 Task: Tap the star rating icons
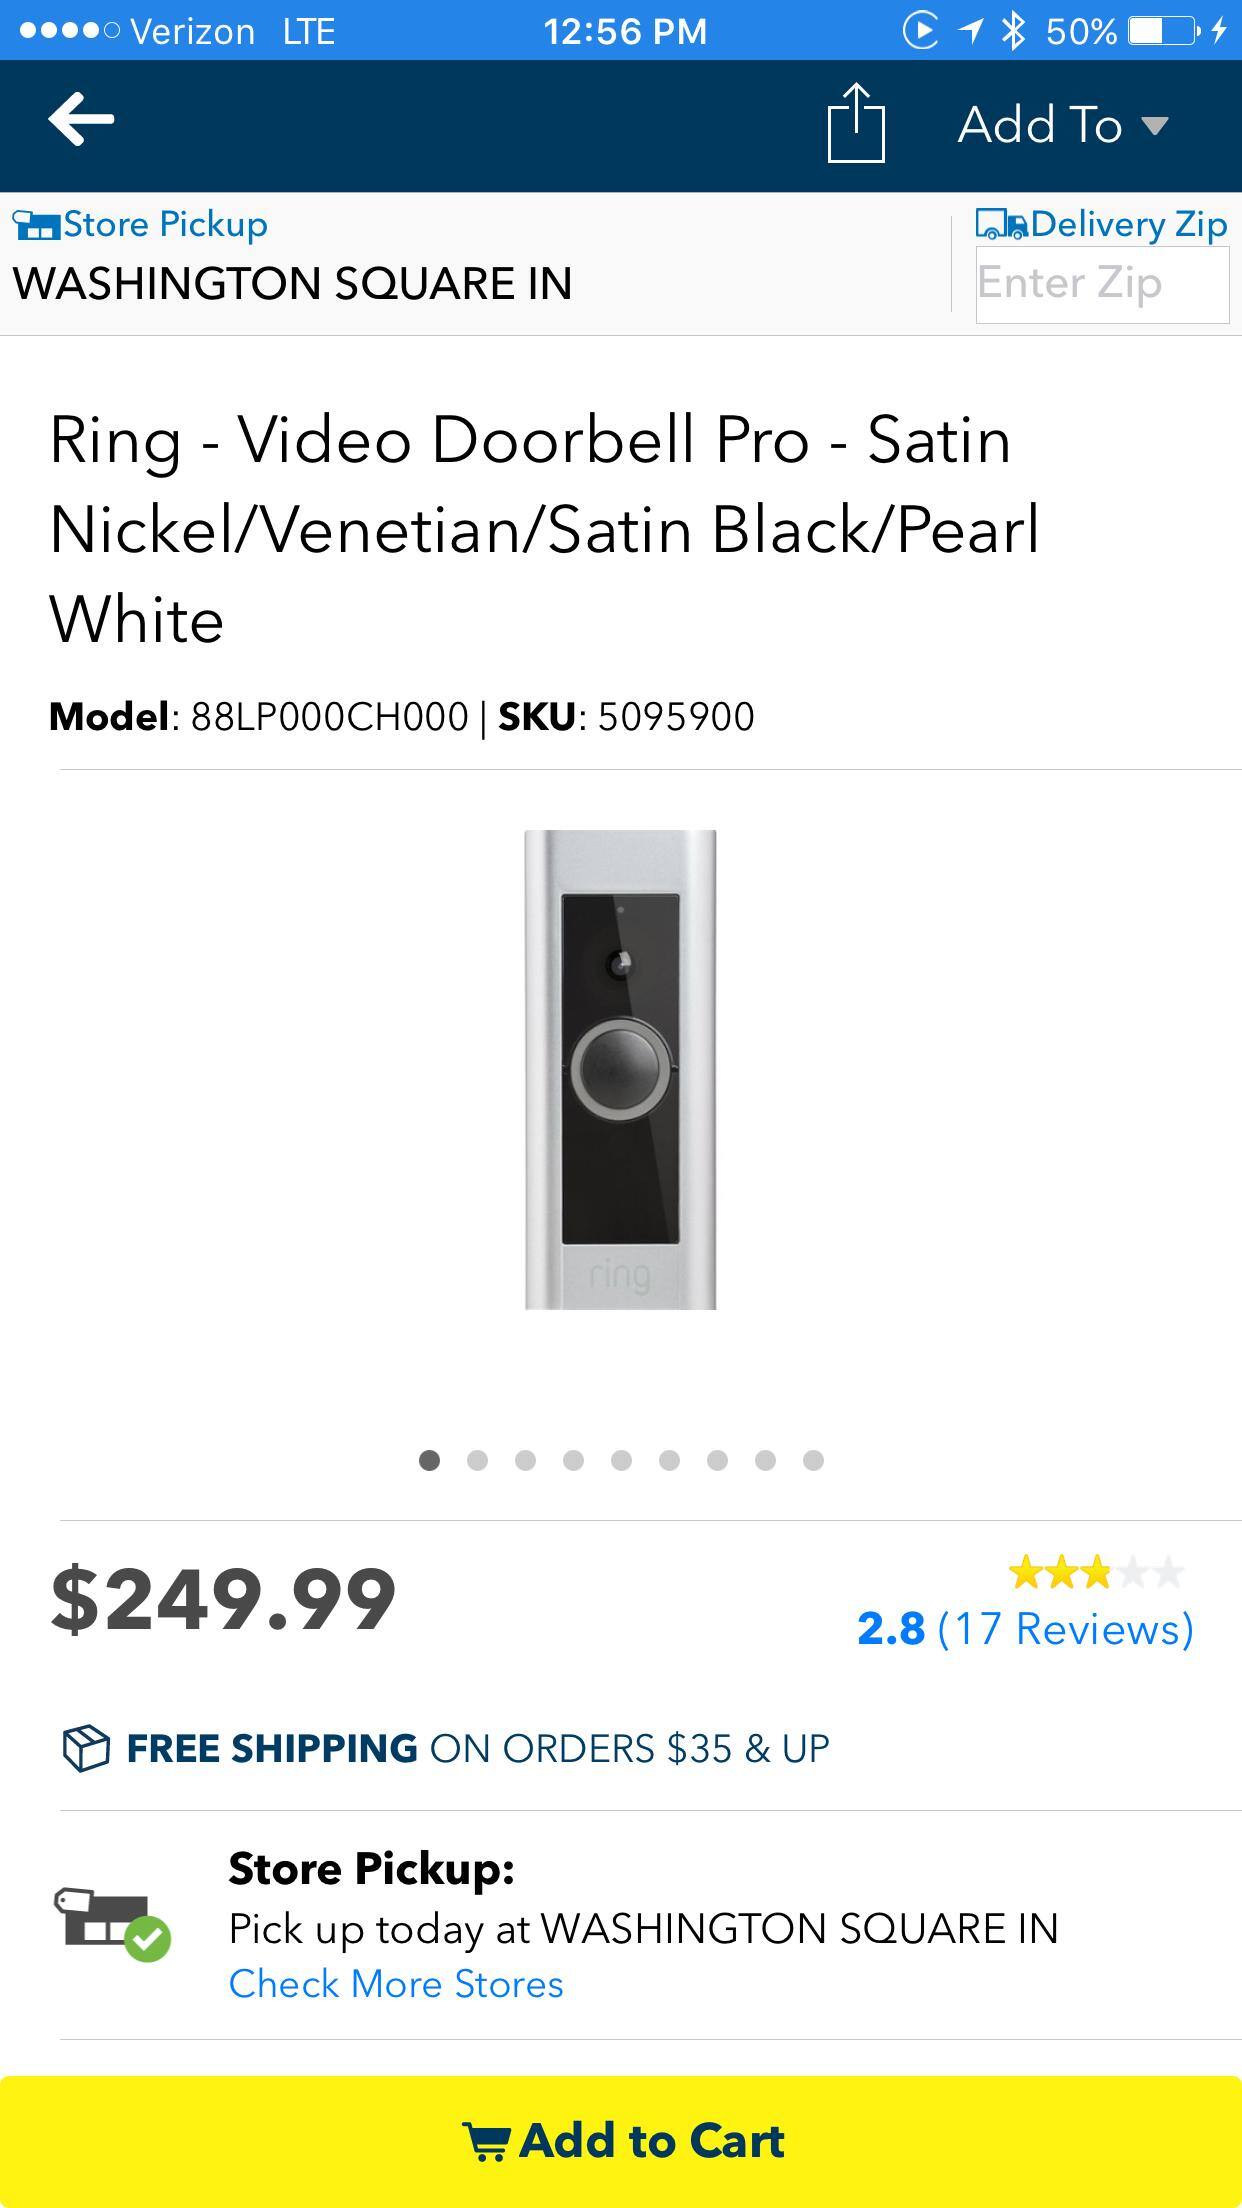coord(1096,1573)
